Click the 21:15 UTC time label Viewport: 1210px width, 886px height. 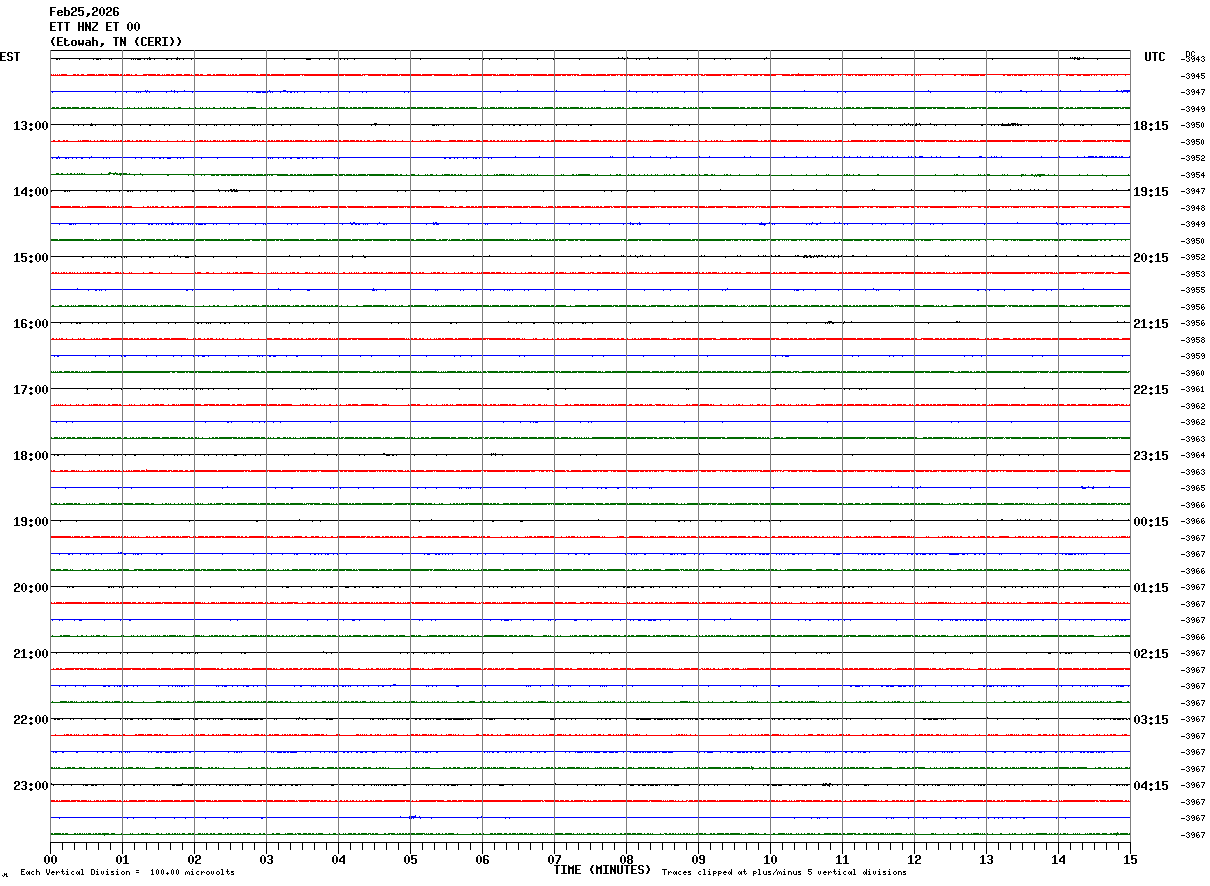[1151, 324]
